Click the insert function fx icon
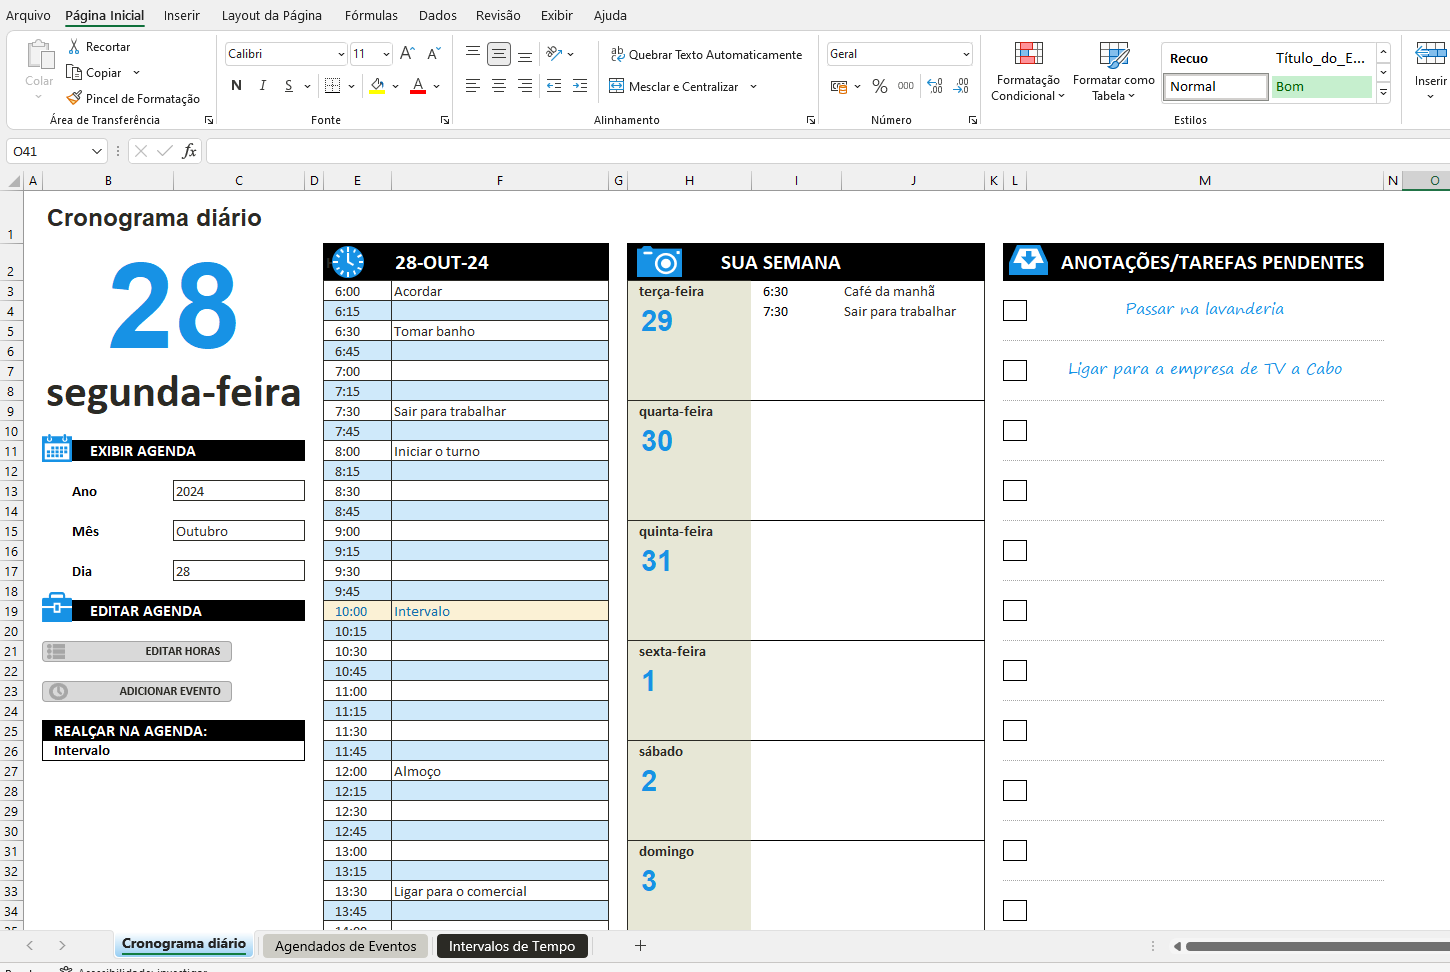Screen dimensions: 1450x972 (x=189, y=151)
